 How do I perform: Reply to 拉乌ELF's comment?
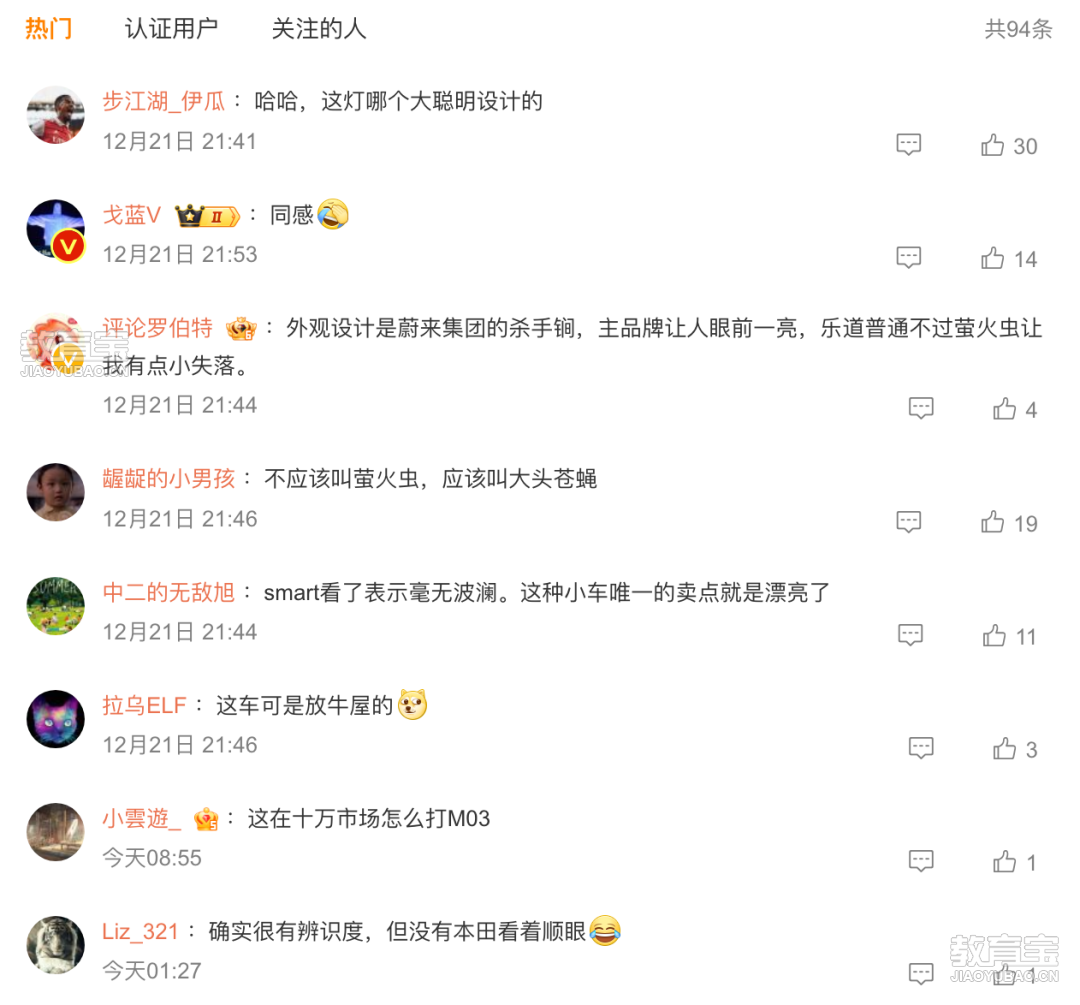(921, 748)
